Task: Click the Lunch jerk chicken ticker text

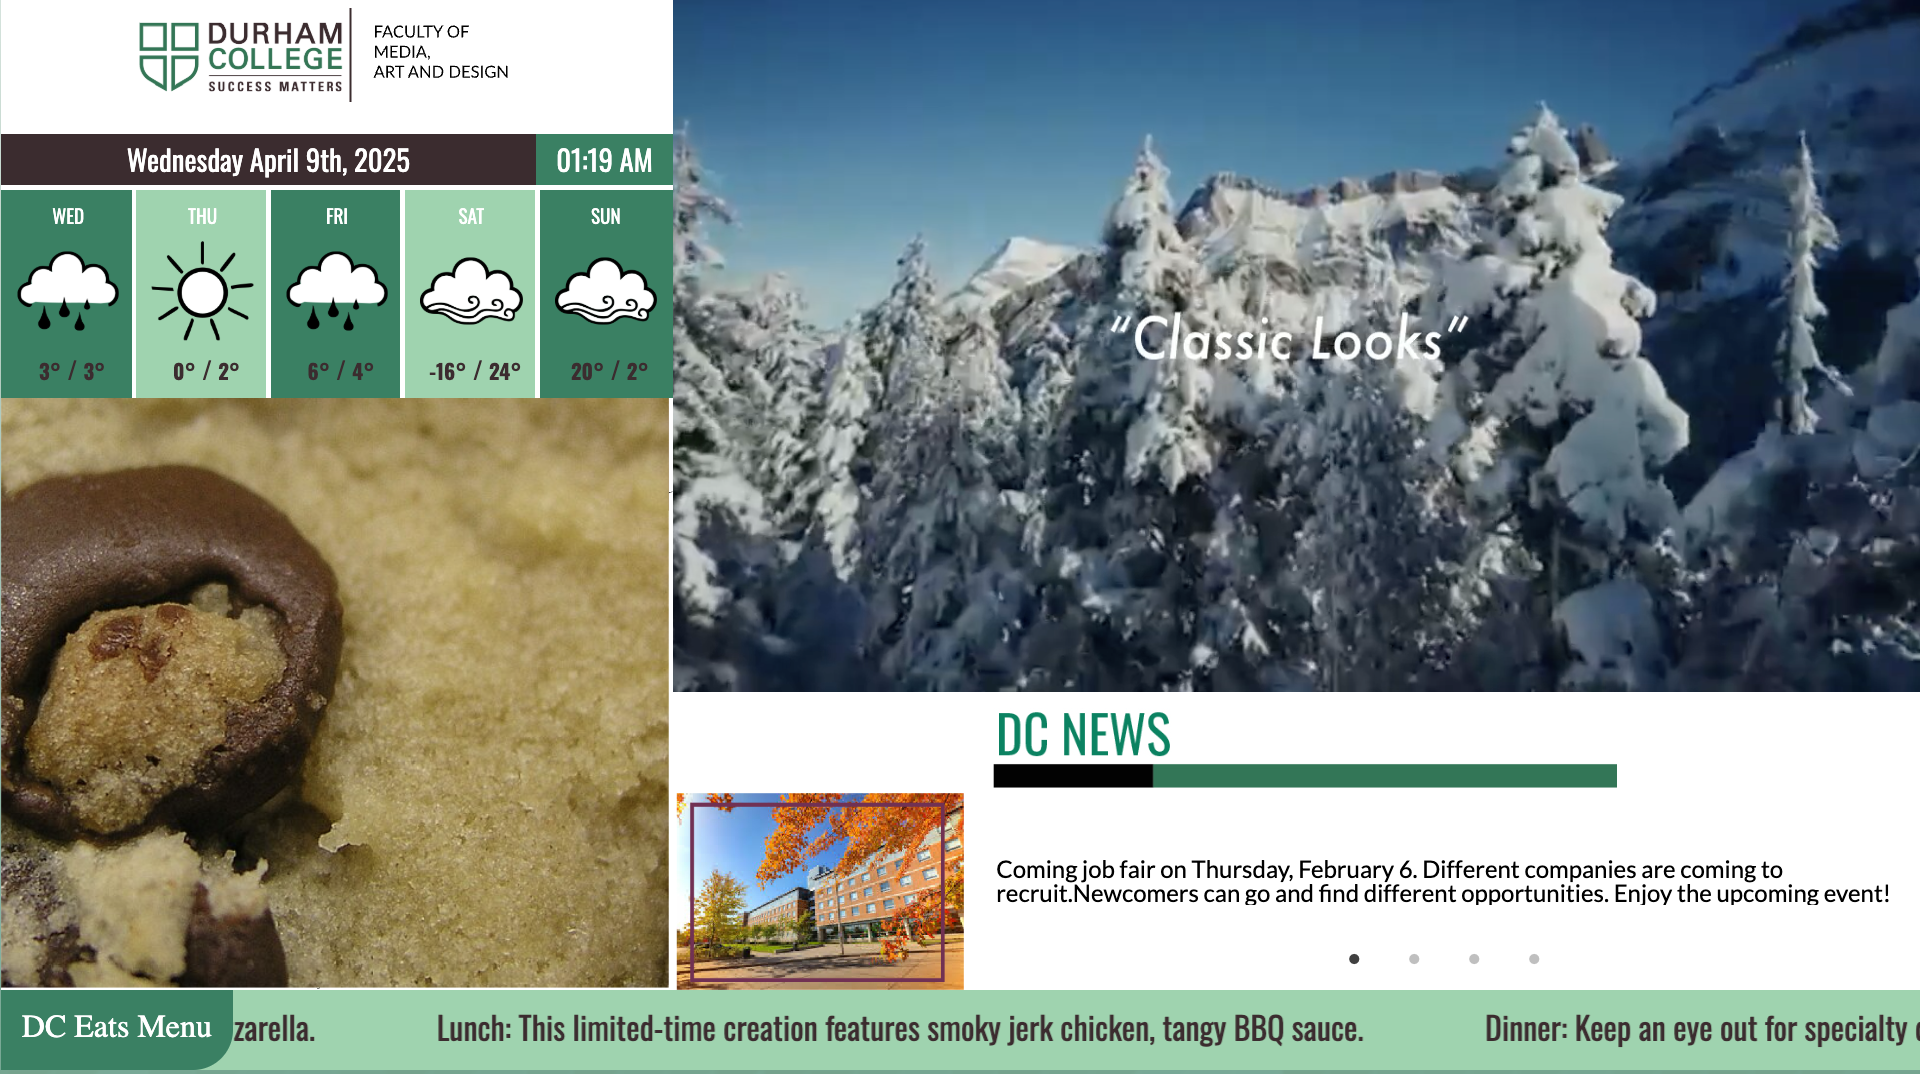Action: pos(900,1029)
